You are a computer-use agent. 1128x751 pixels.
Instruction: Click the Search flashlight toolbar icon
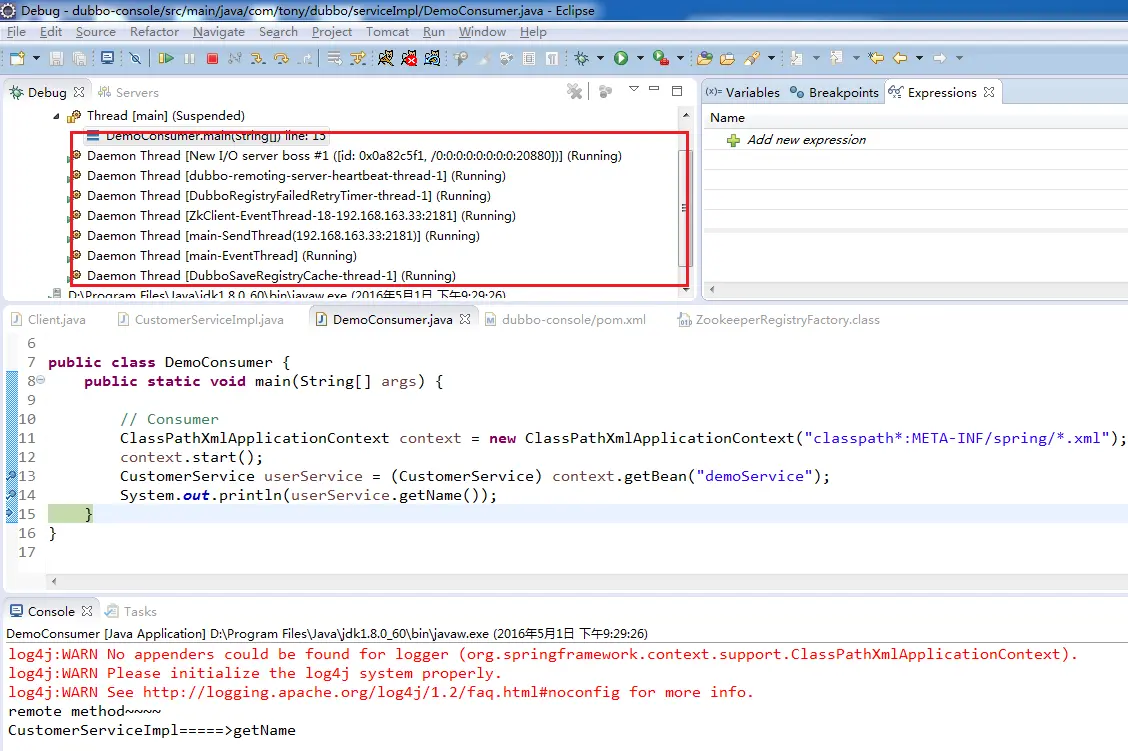(752, 58)
